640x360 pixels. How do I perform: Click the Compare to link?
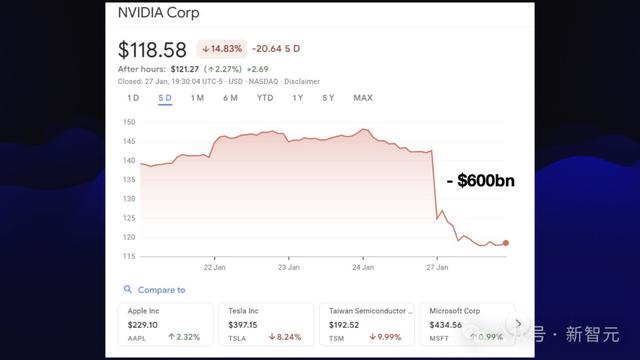click(162, 290)
